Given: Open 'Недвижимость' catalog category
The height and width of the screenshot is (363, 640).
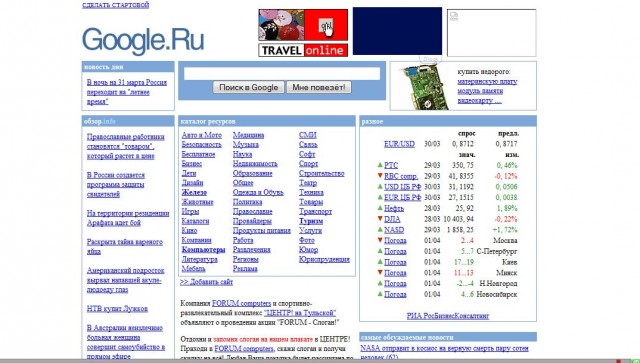Looking at the screenshot, I should [x=255, y=164].
